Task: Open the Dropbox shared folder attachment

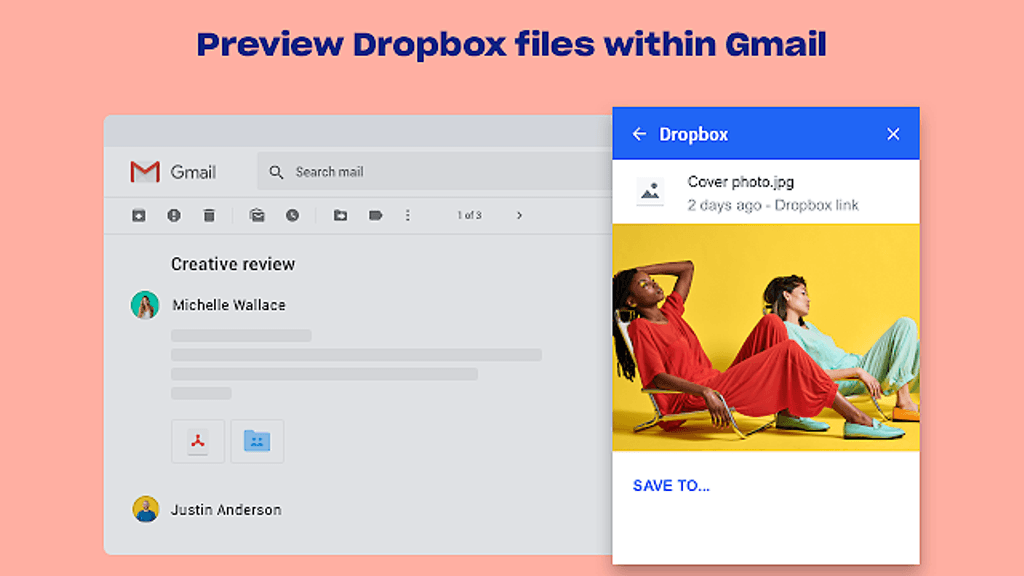Action: click(257, 441)
